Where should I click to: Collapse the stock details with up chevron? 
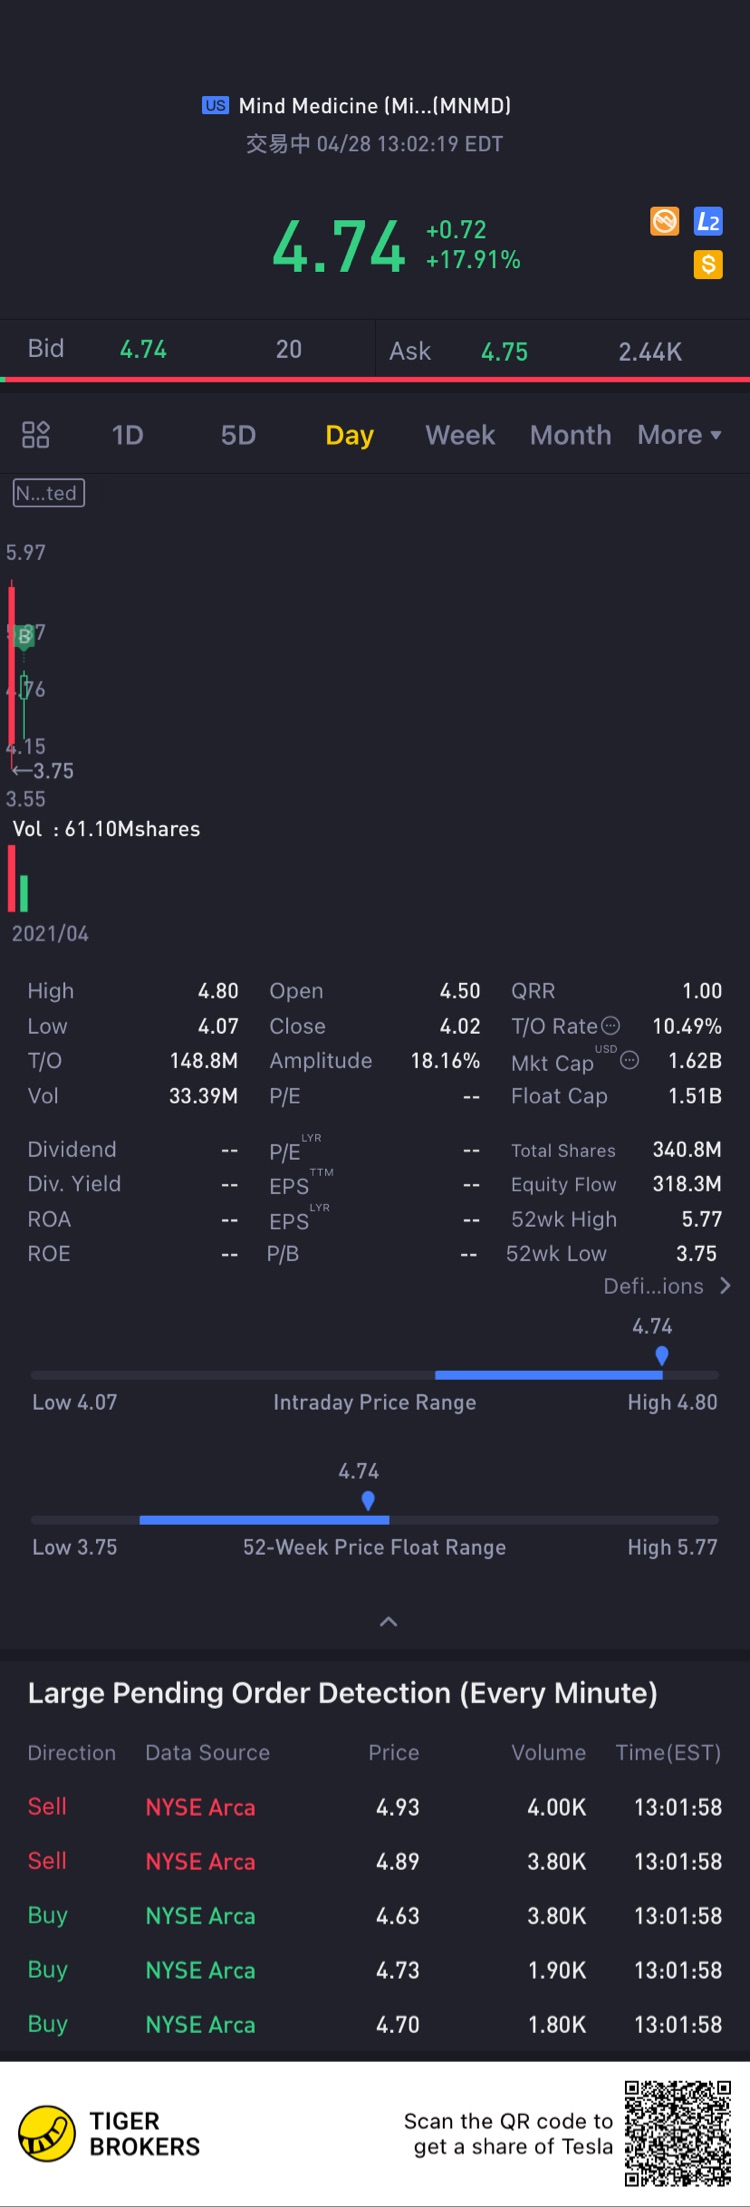(x=389, y=1622)
